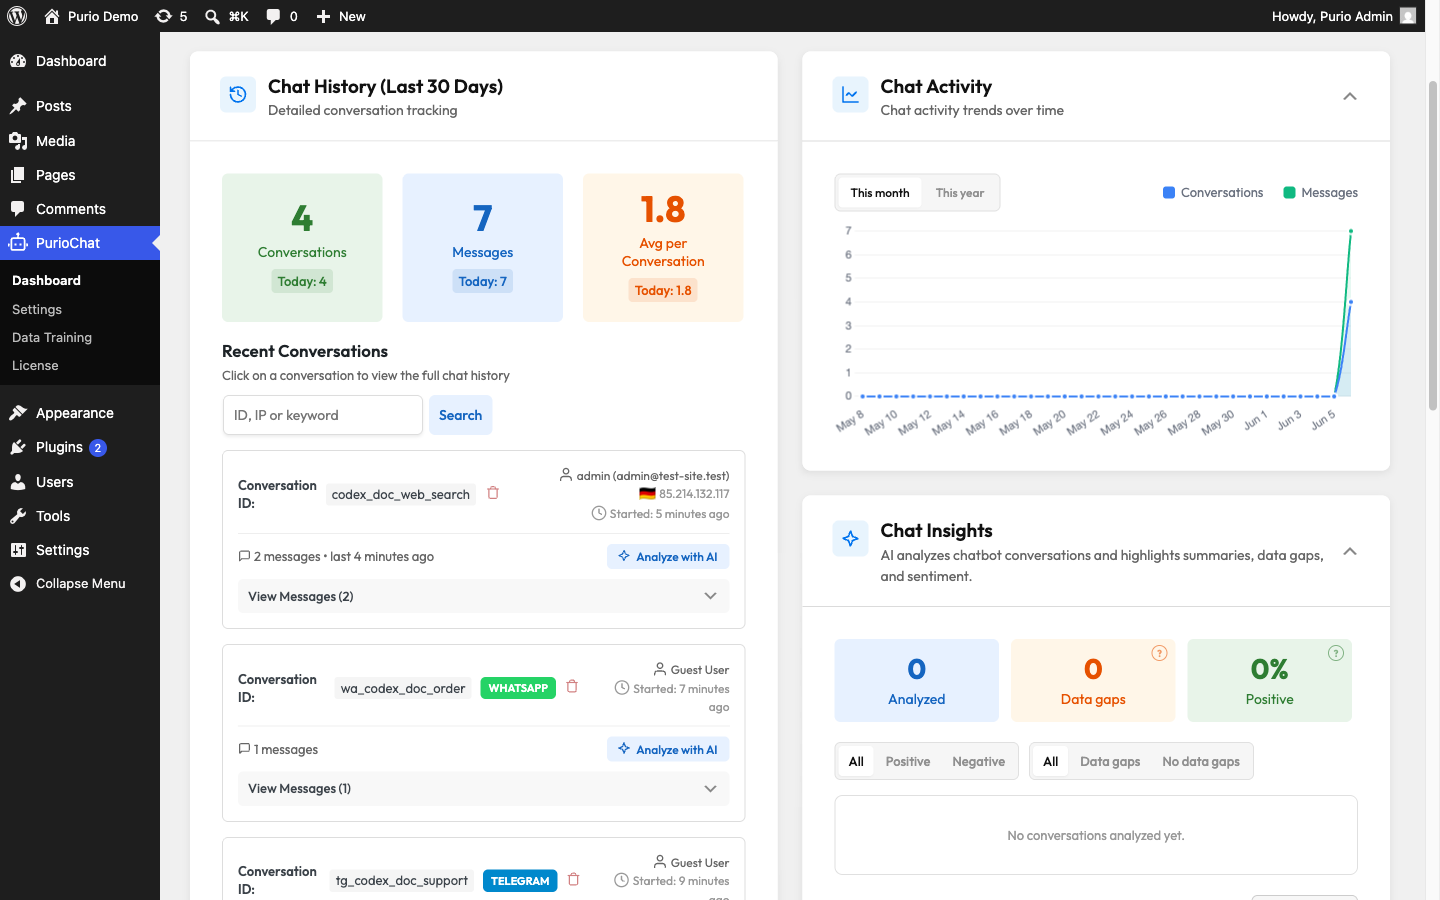
Task: Filter insights by No data gaps
Action: point(1201,761)
